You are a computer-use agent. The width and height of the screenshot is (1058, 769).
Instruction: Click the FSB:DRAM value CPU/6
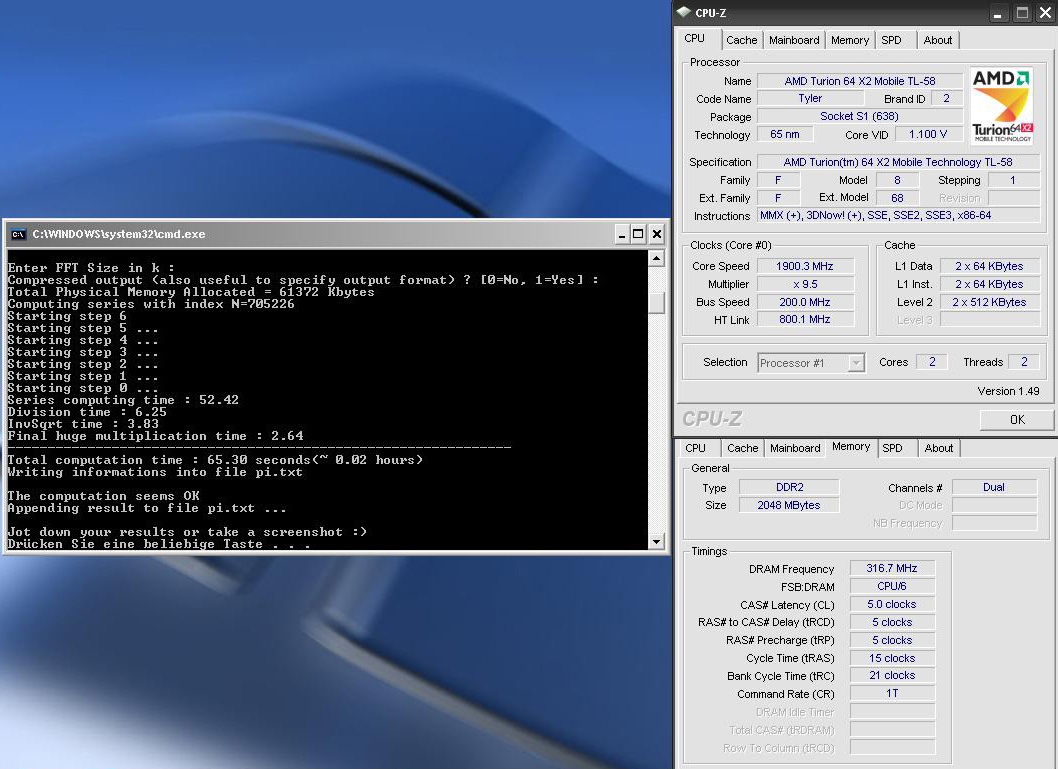tap(892, 587)
